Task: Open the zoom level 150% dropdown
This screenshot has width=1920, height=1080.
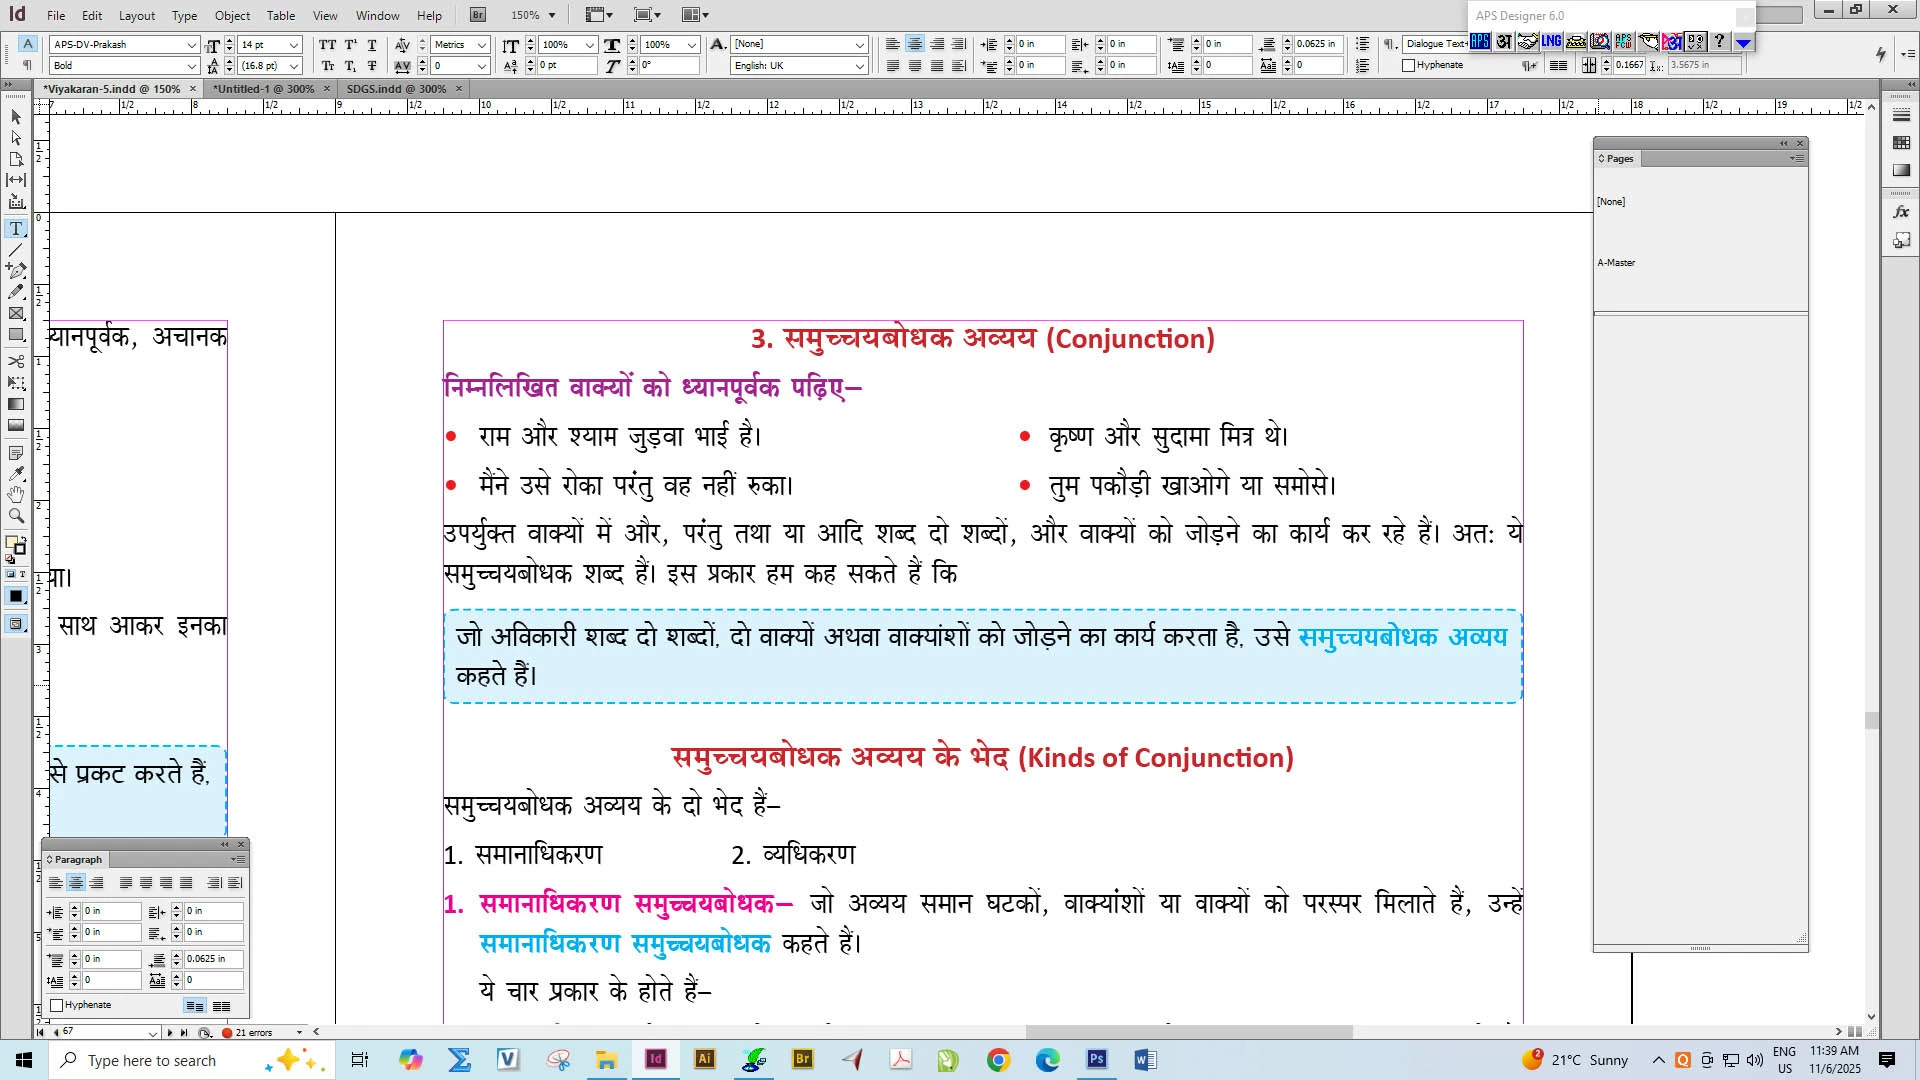Action: pos(551,16)
